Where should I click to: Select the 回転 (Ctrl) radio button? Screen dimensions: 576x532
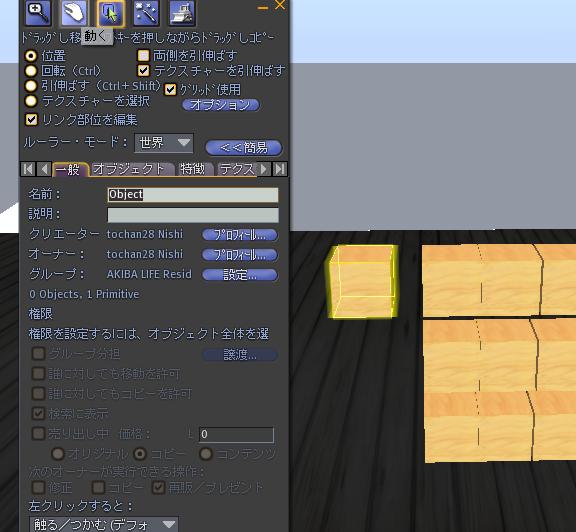[x=31, y=71]
